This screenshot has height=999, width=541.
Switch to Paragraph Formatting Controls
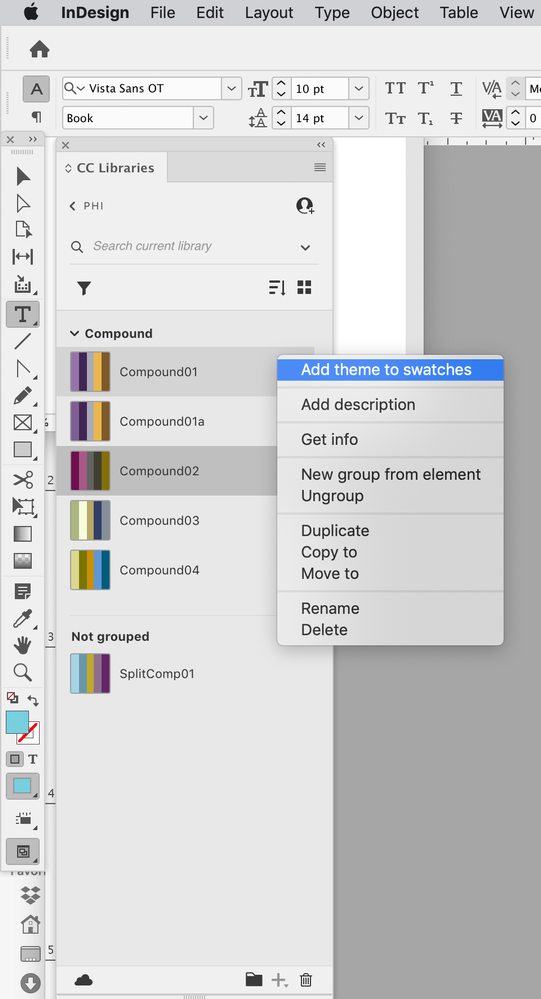pyautogui.click(x=36, y=117)
